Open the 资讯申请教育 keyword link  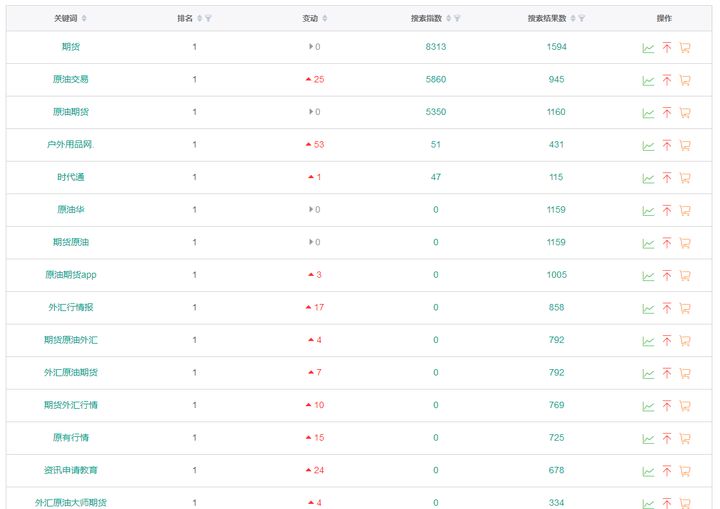click(x=71, y=470)
